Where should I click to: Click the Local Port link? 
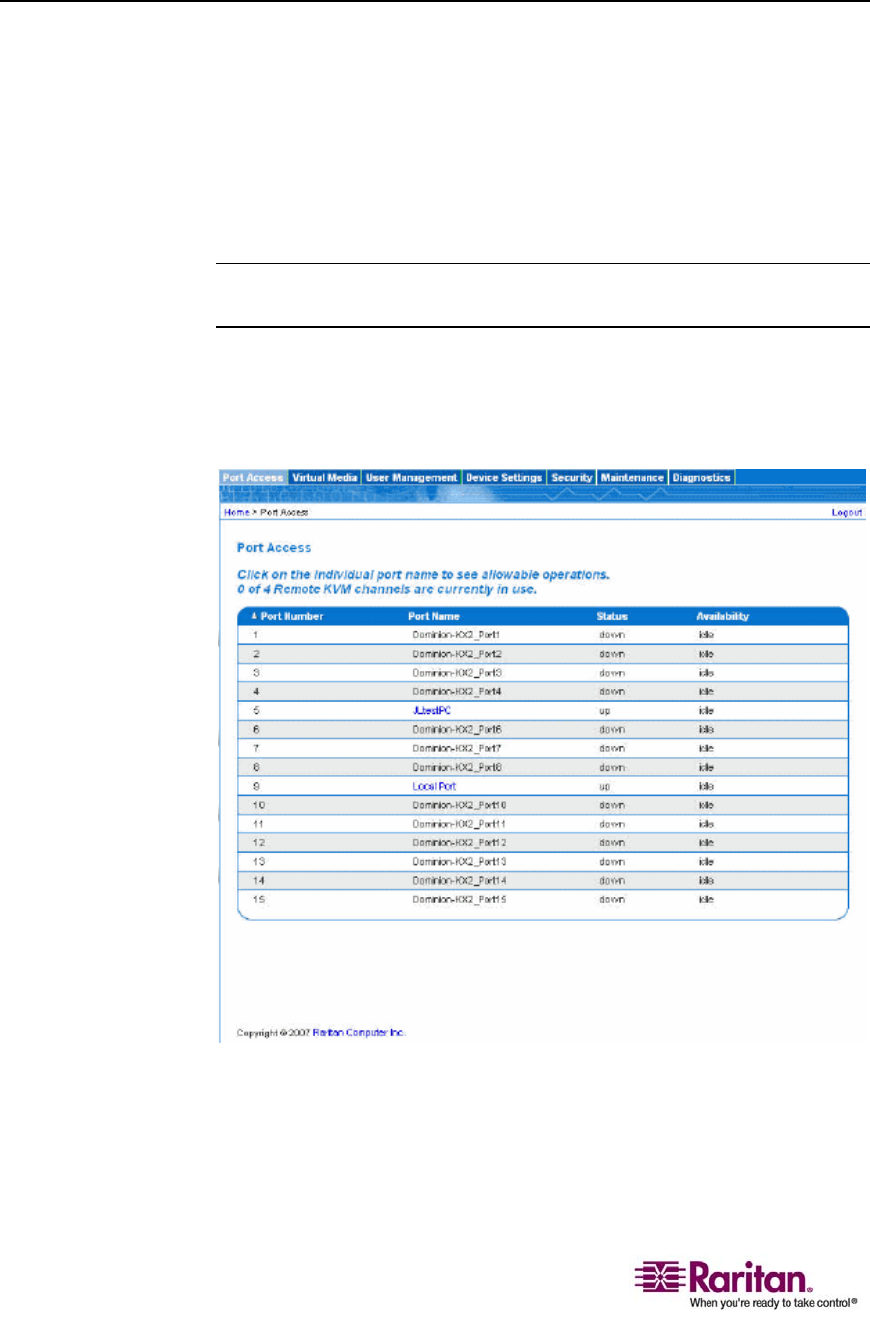tap(435, 786)
